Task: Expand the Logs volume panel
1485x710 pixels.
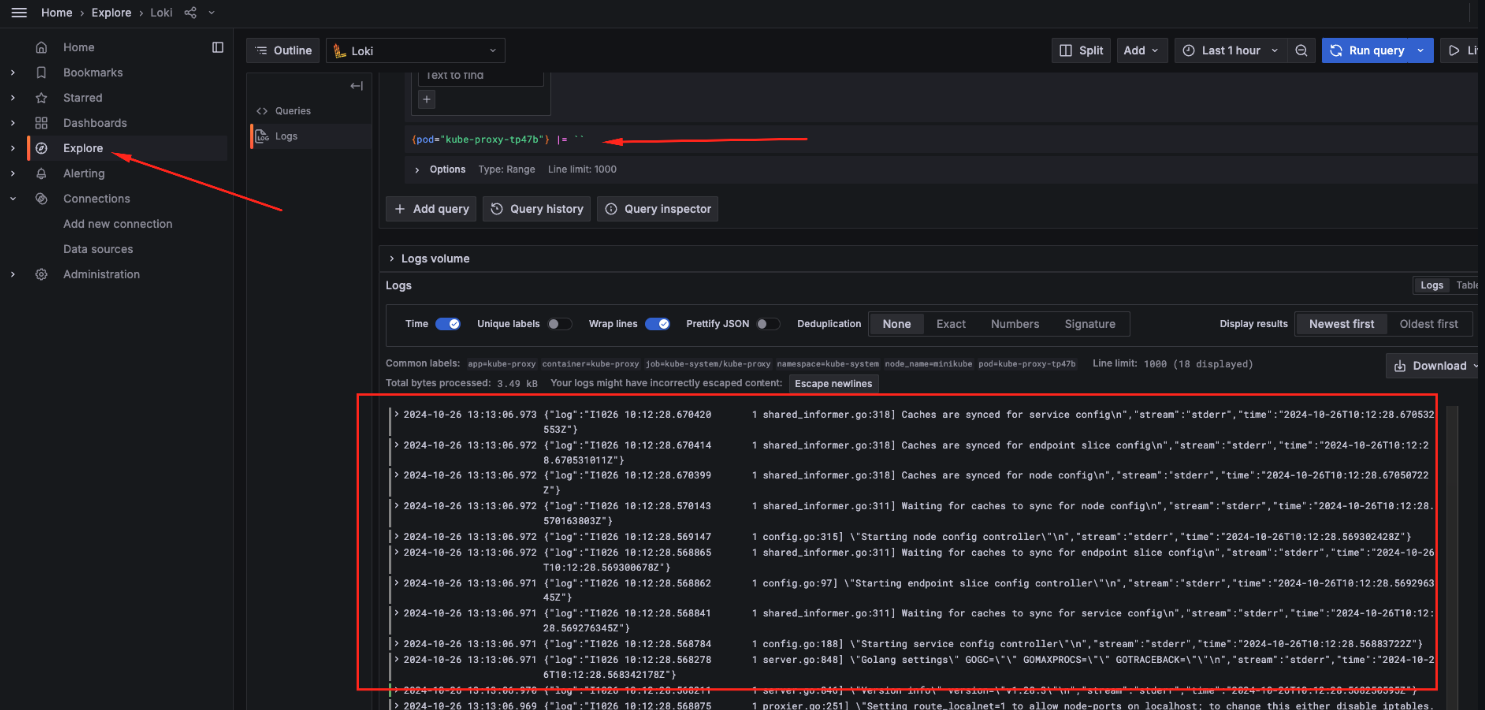Action: coord(428,258)
